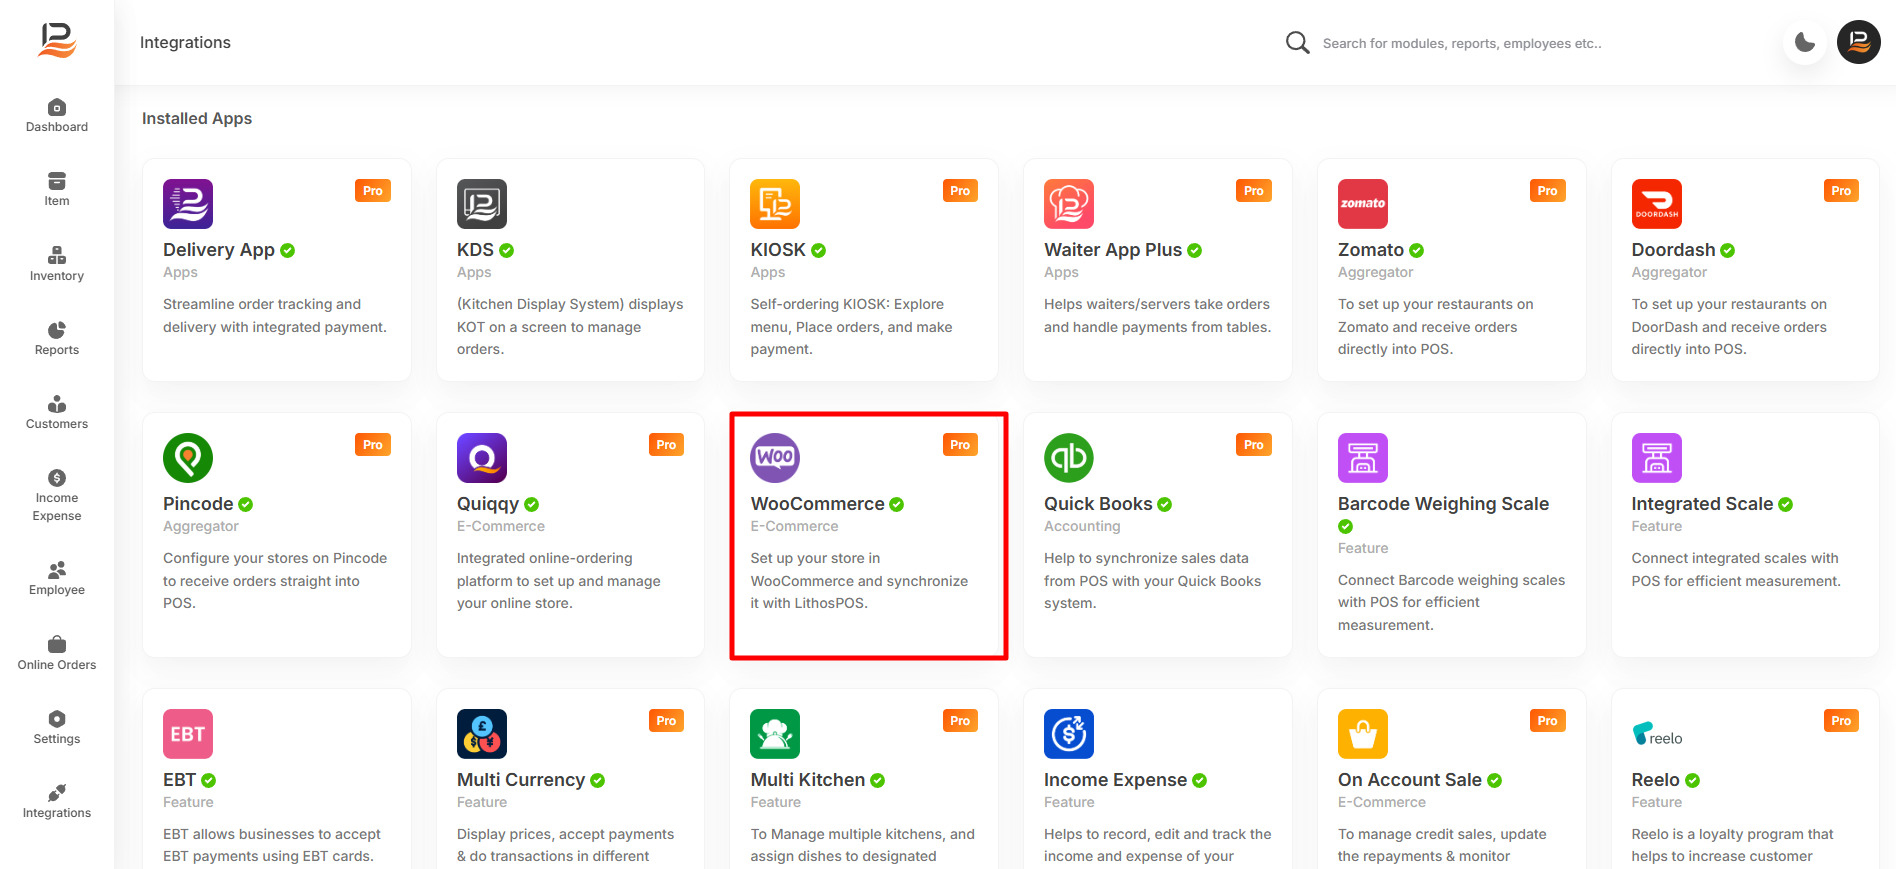Click the Quick Books qb icon
Viewport: 1896px width, 869px height.
click(1069, 458)
